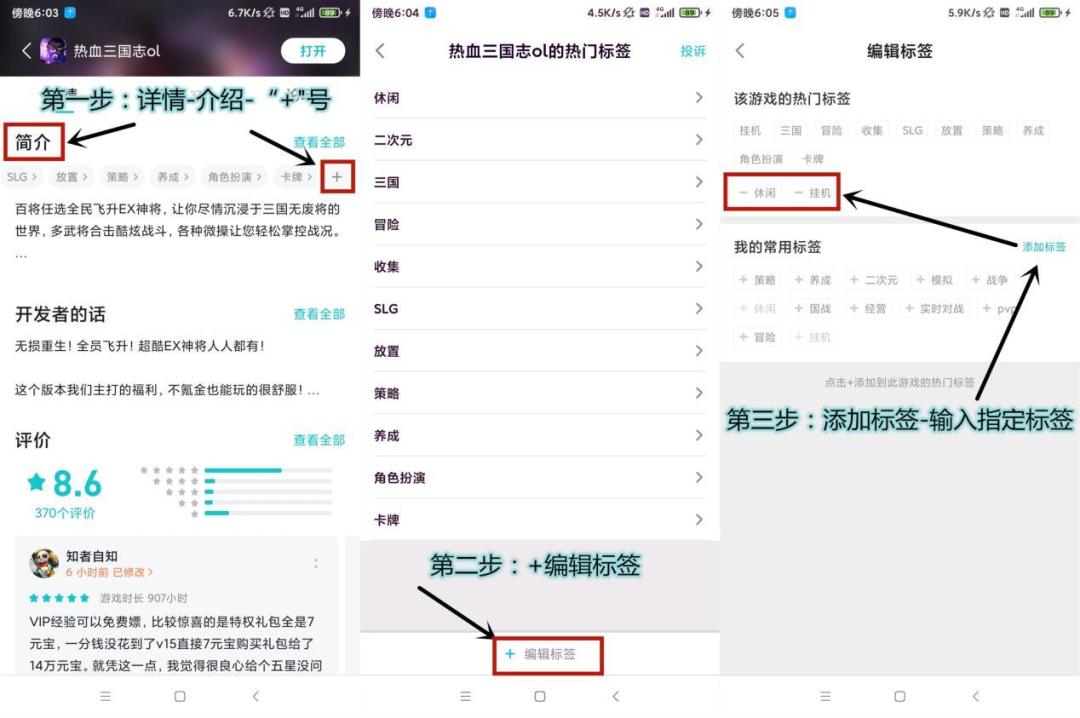Expand the 收集 row chevron in 热门标签 list
1080x718 pixels.
tap(699, 267)
